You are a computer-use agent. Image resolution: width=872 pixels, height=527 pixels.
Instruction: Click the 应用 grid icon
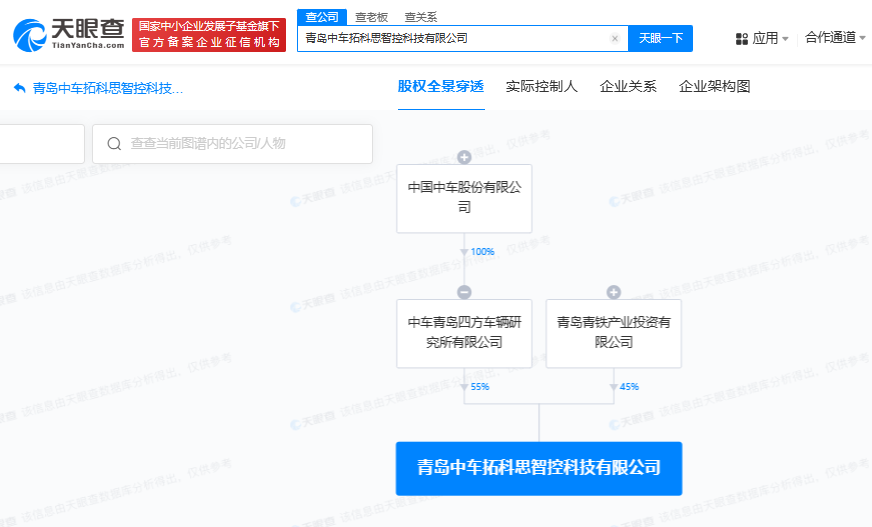click(741, 39)
